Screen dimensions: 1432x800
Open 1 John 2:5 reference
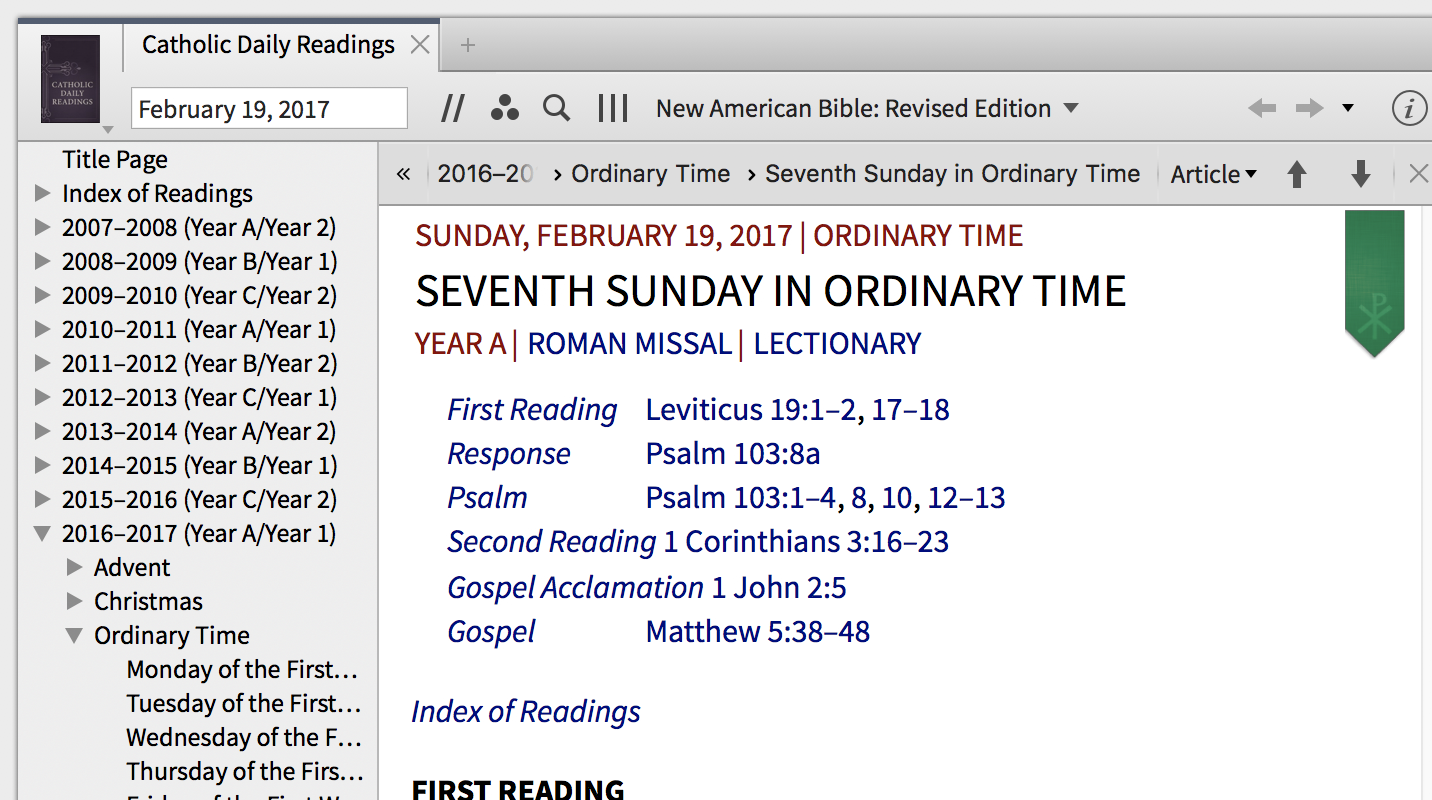779,586
